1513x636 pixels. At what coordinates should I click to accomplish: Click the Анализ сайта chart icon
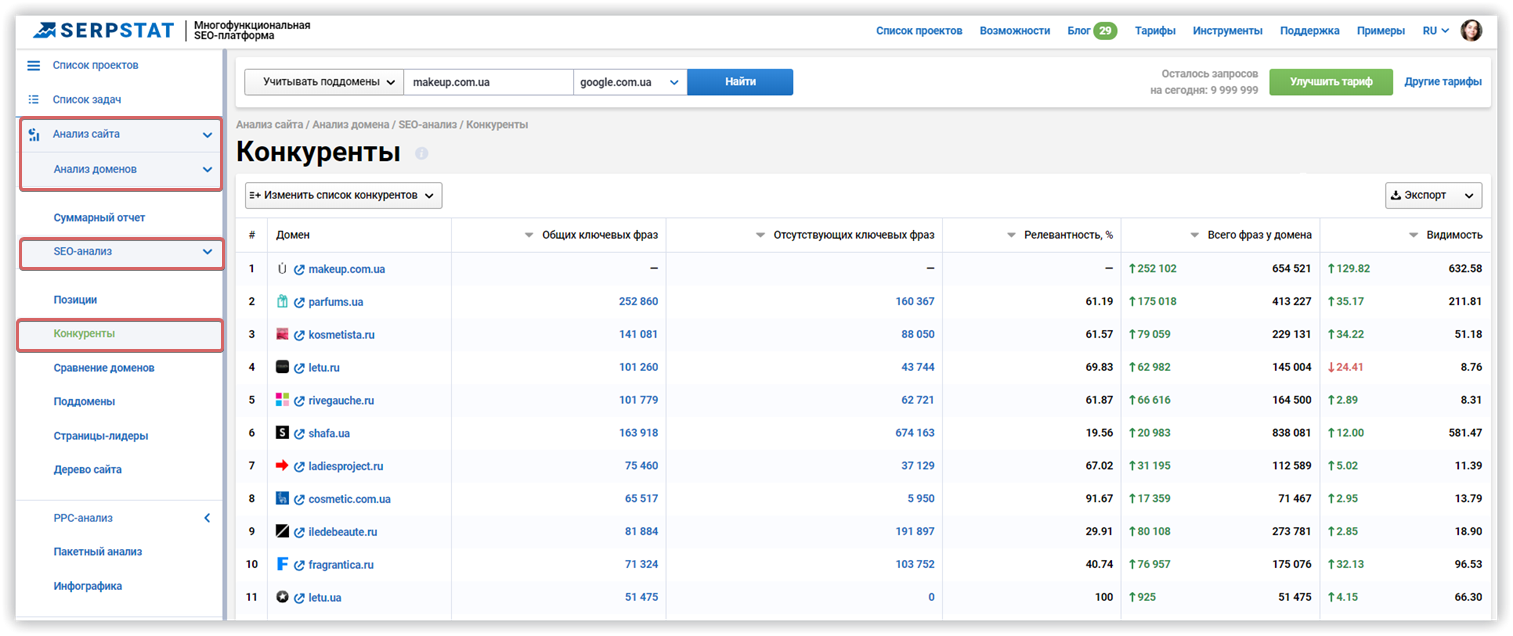coord(33,134)
